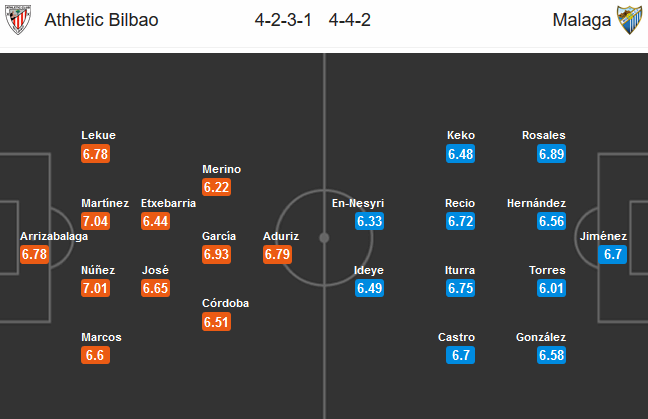This screenshot has width=648, height=419.
Task: Click player name Lekue
Action: click(99, 136)
